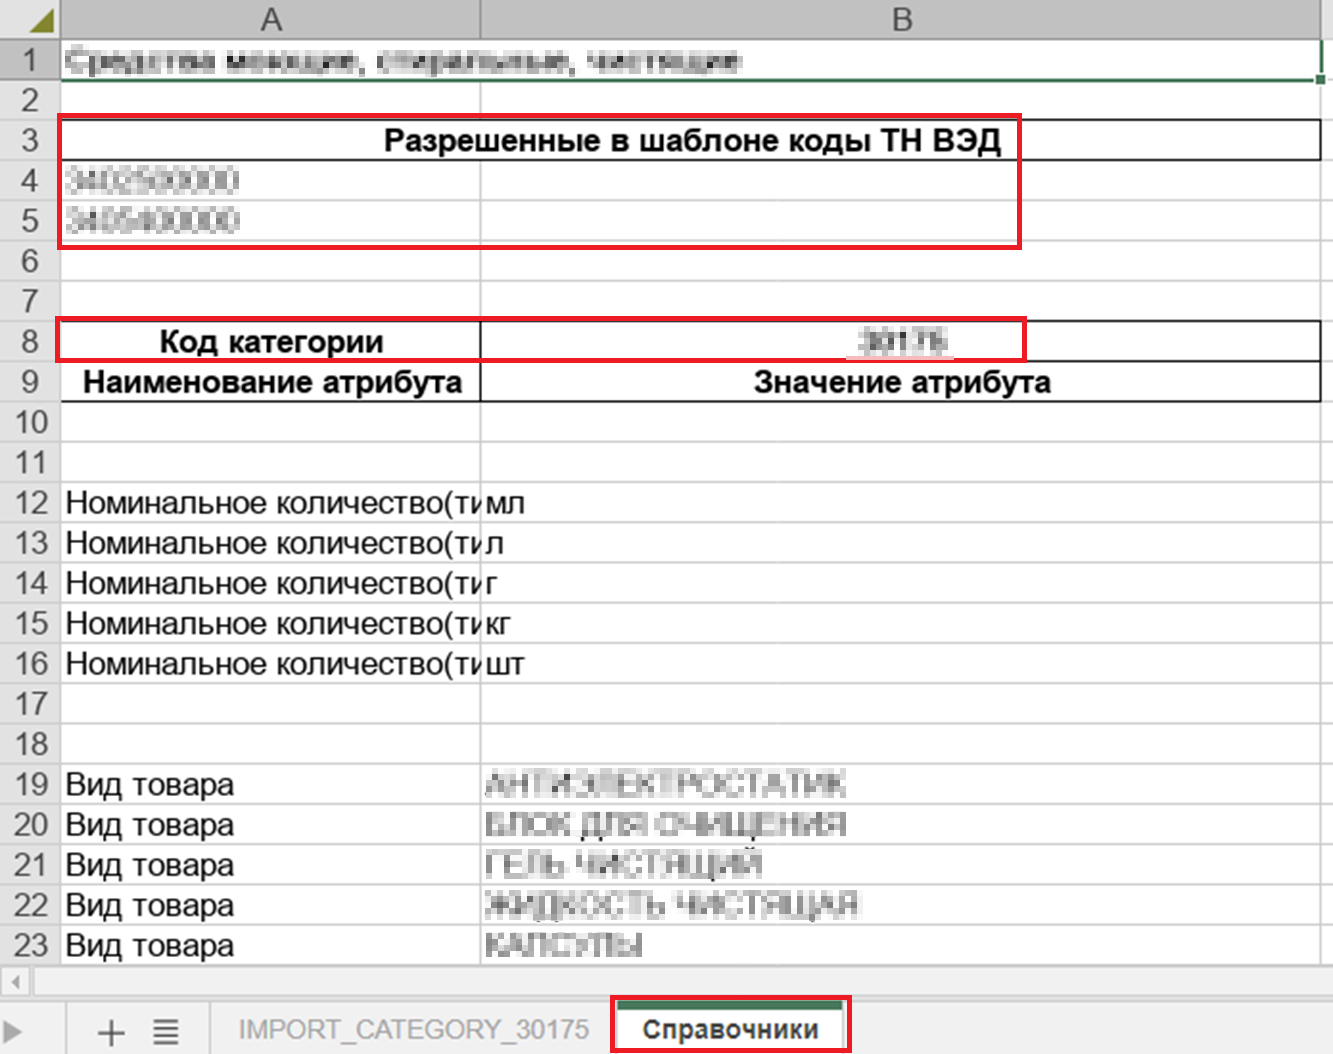This screenshot has width=1333, height=1054.
Task: Select 'Номинальное количество' cell in row 16
Action: [271, 663]
